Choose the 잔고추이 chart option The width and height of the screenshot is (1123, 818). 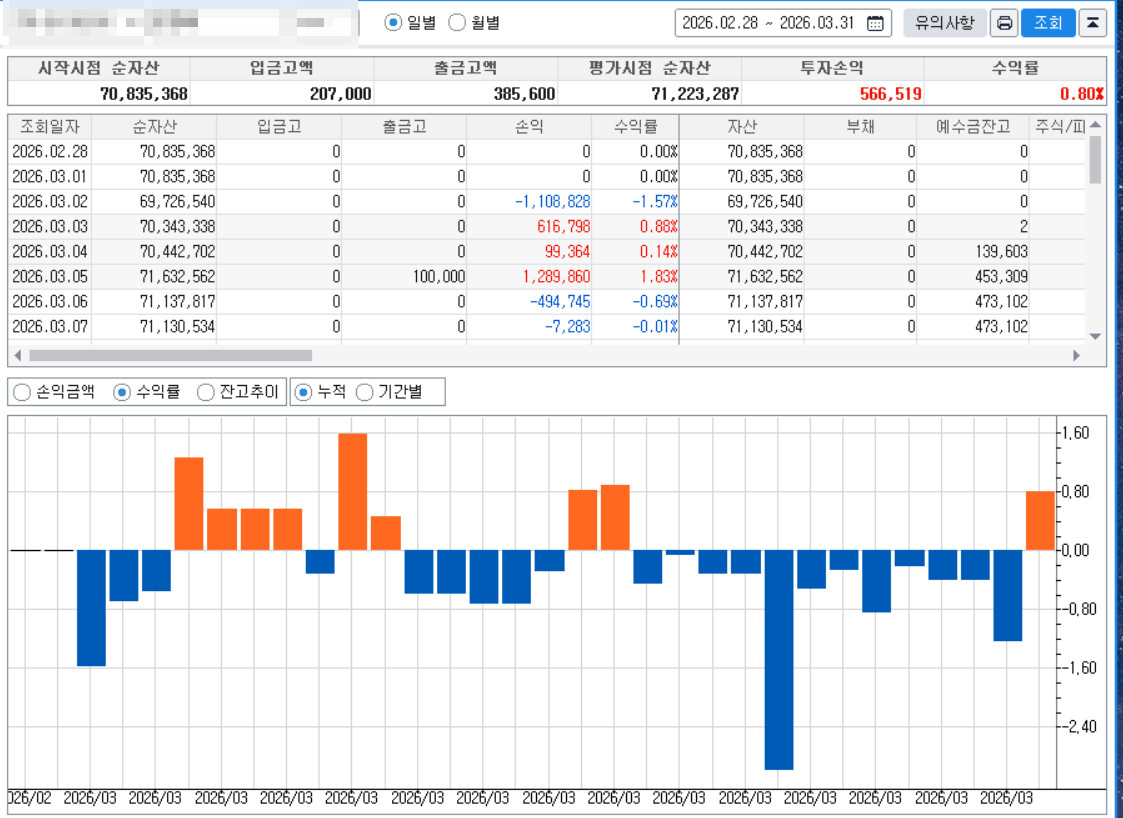[x=206, y=392]
